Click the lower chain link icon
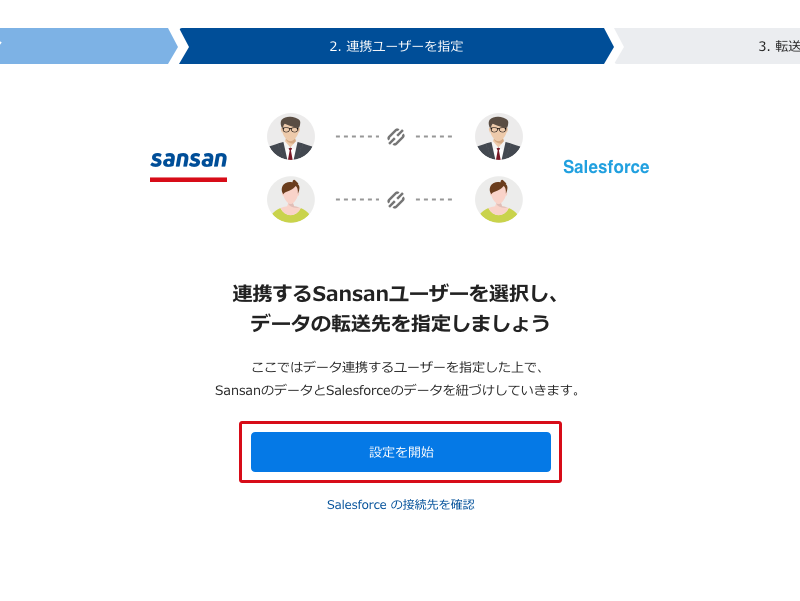800x601 pixels. coord(395,199)
